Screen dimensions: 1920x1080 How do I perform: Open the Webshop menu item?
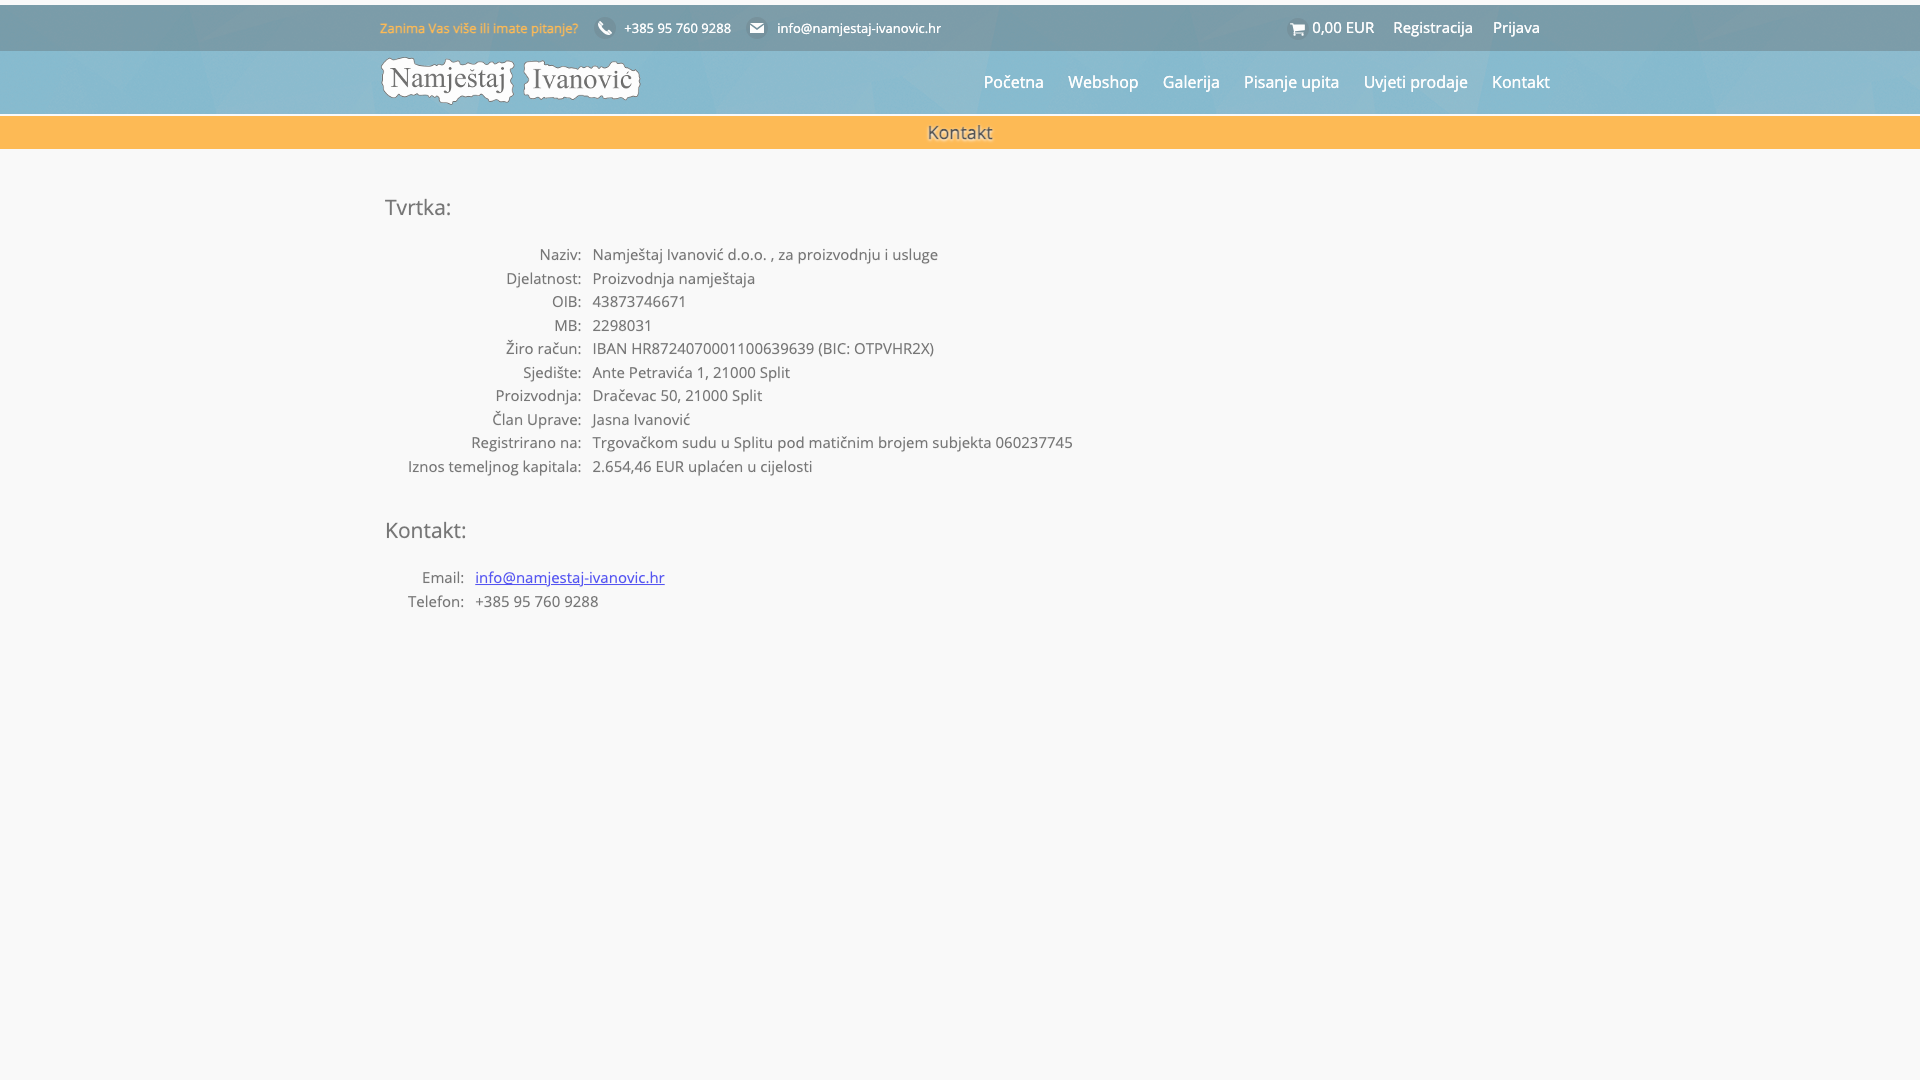point(1102,82)
